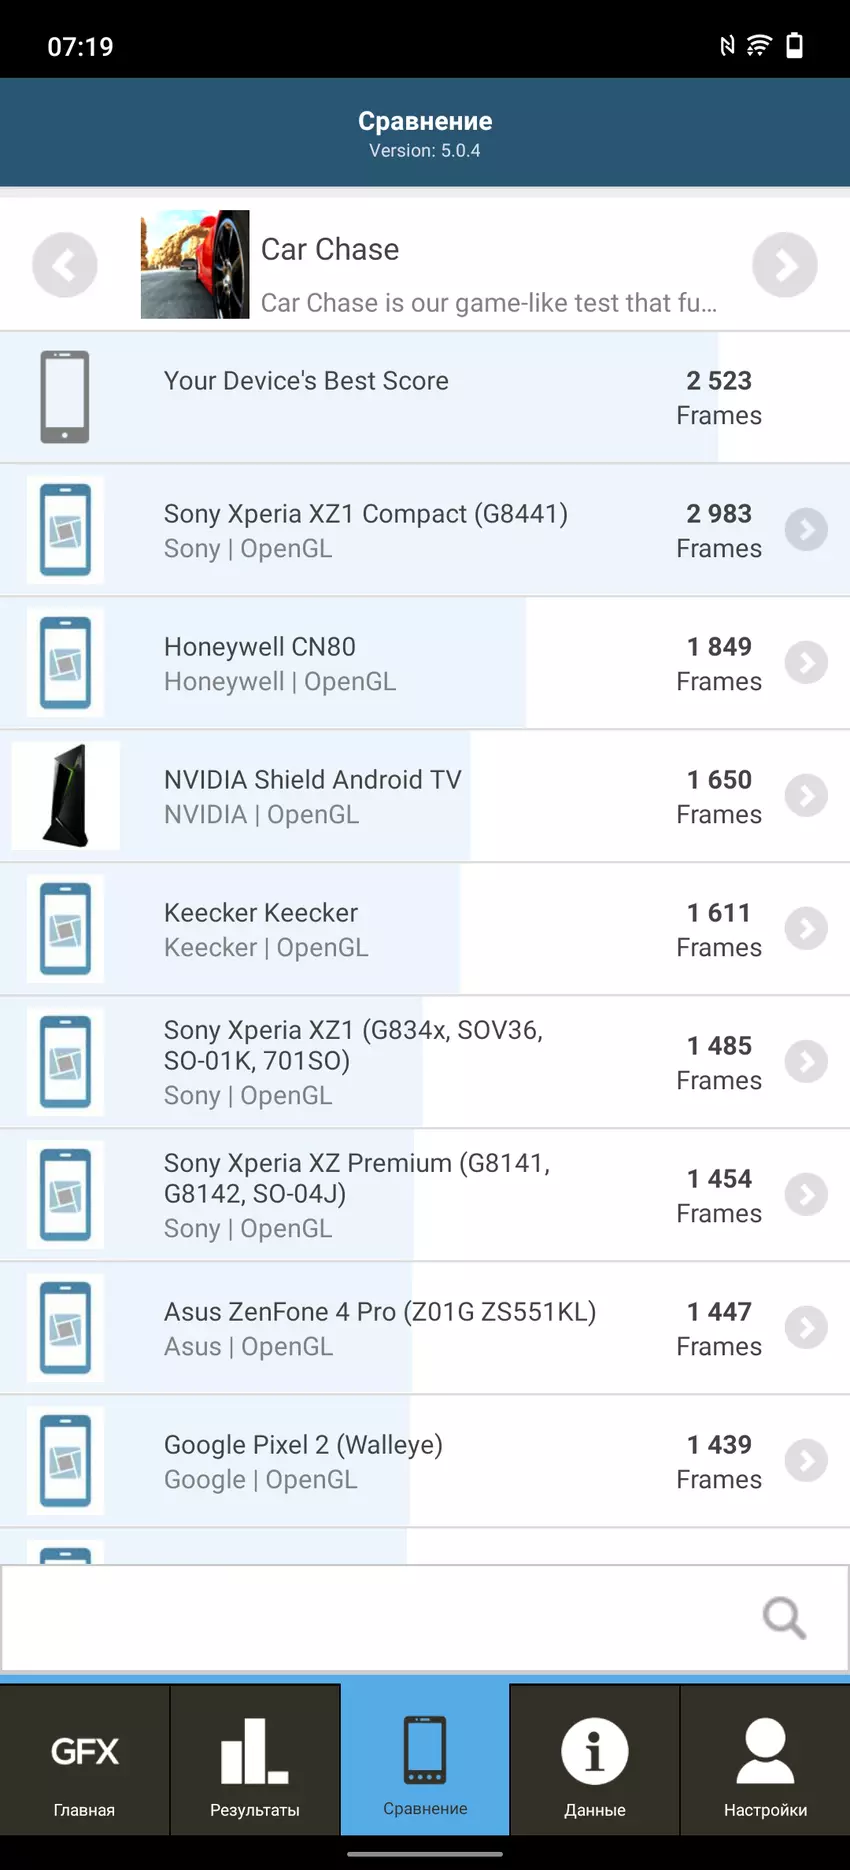Viewport: 850px width, 1870px height.
Task: Expand Sony Xperia XZ1 Compact details chevron
Action: click(806, 530)
